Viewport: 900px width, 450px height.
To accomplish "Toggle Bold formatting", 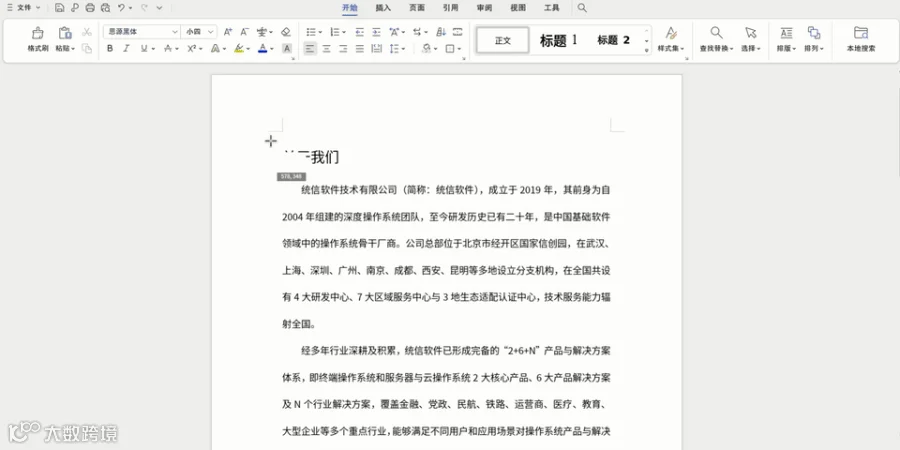I will pos(110,49).
